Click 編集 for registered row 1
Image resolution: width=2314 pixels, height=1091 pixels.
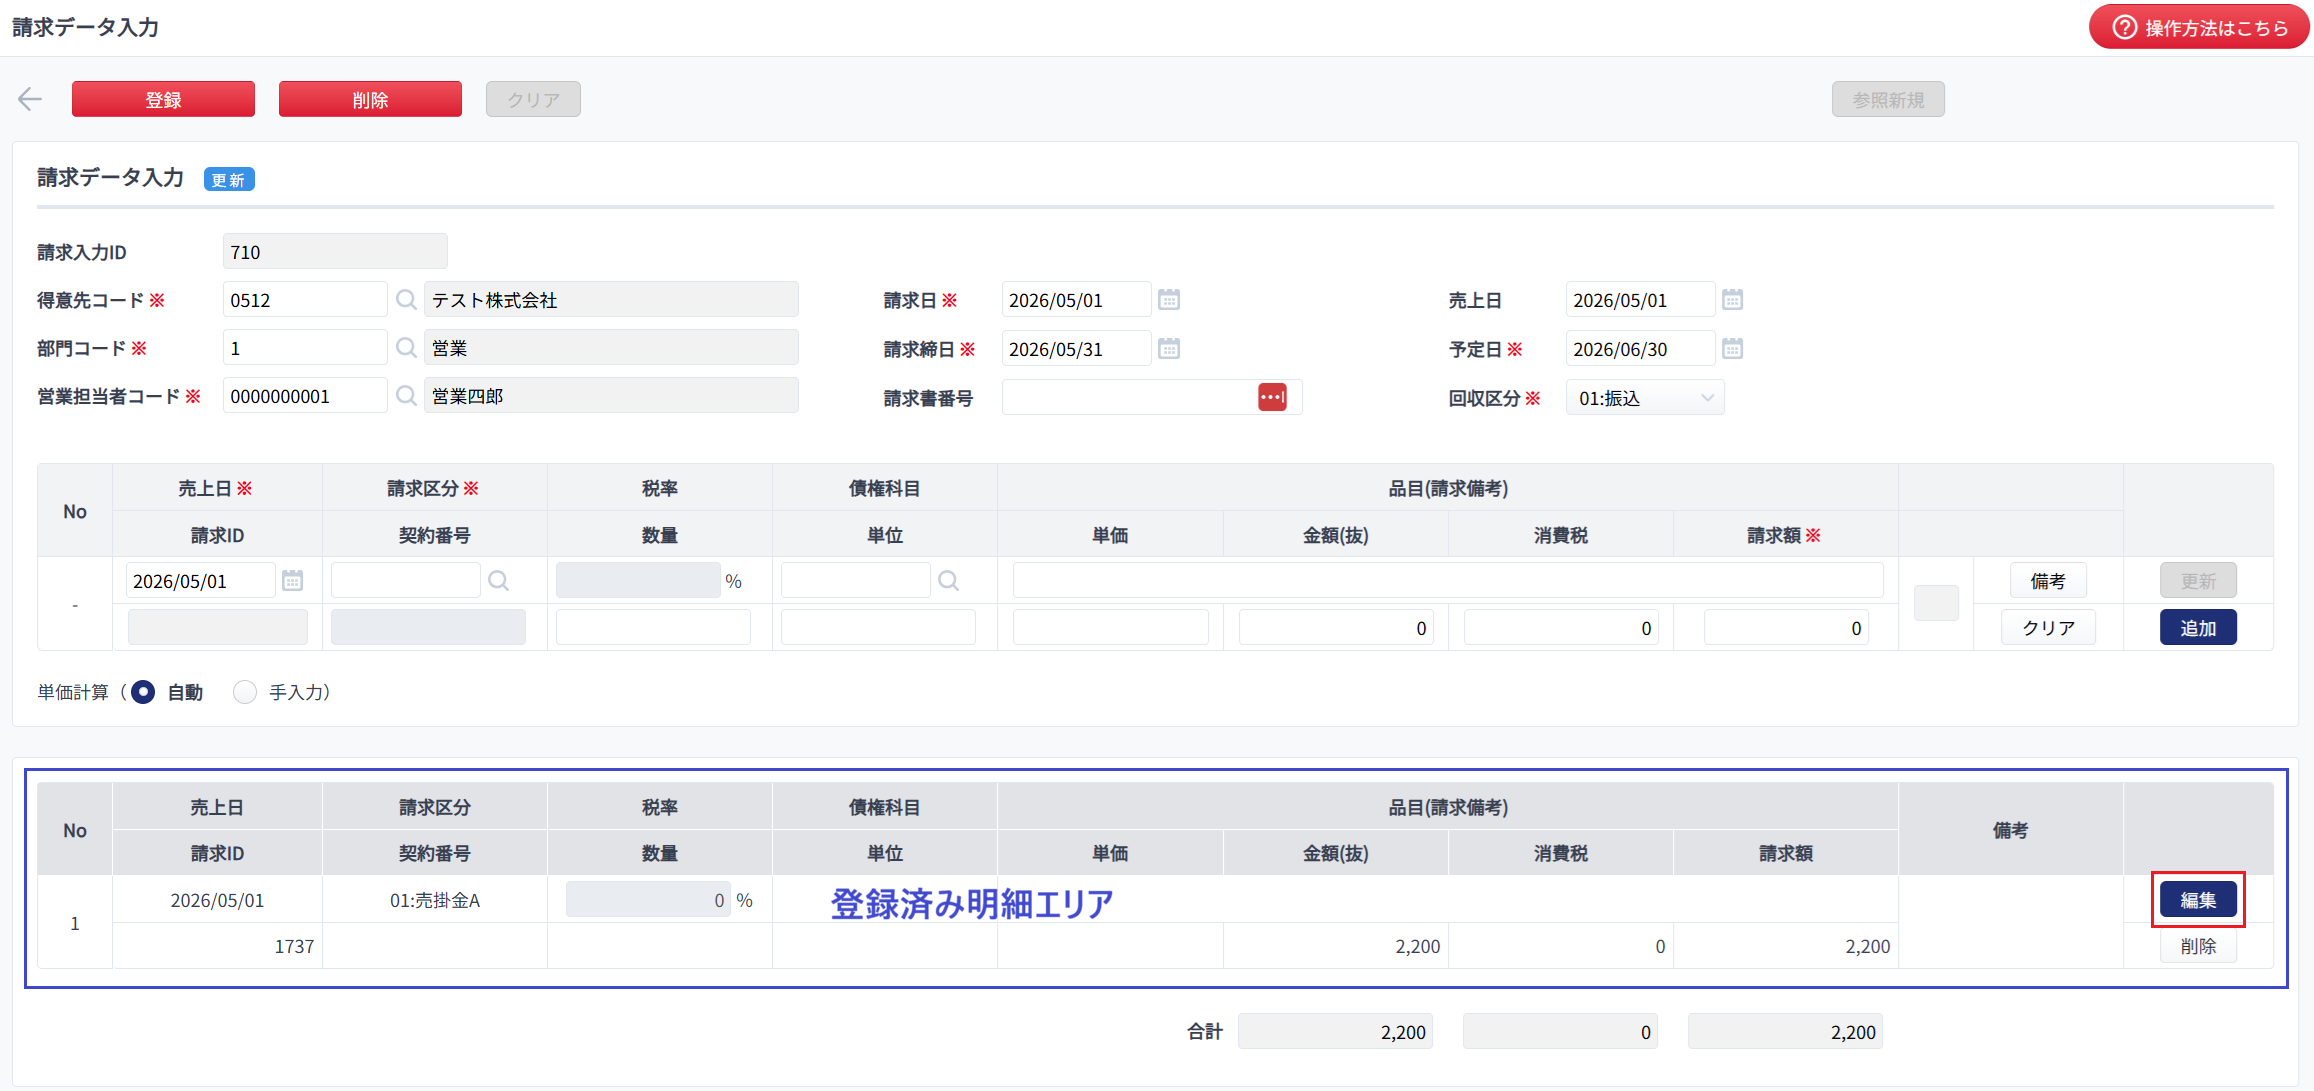coord(2198,900)
